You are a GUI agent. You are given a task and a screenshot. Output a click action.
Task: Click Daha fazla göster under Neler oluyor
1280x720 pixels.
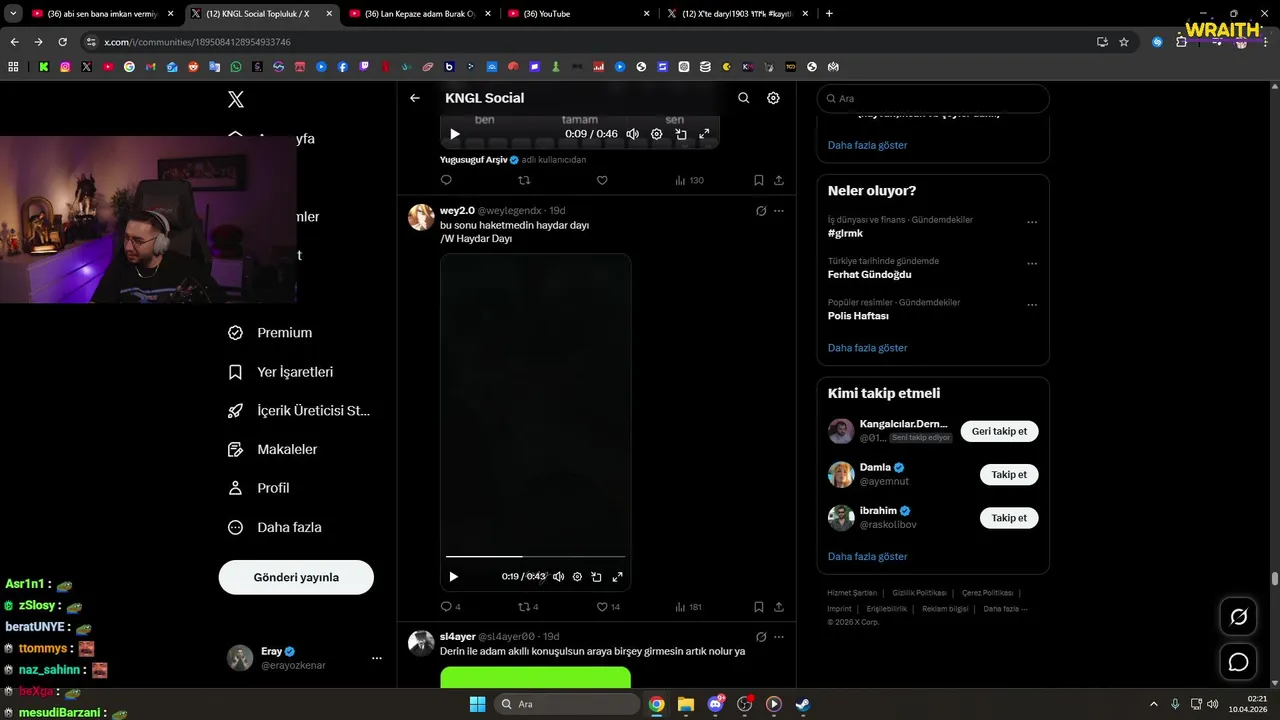[867, 348]
